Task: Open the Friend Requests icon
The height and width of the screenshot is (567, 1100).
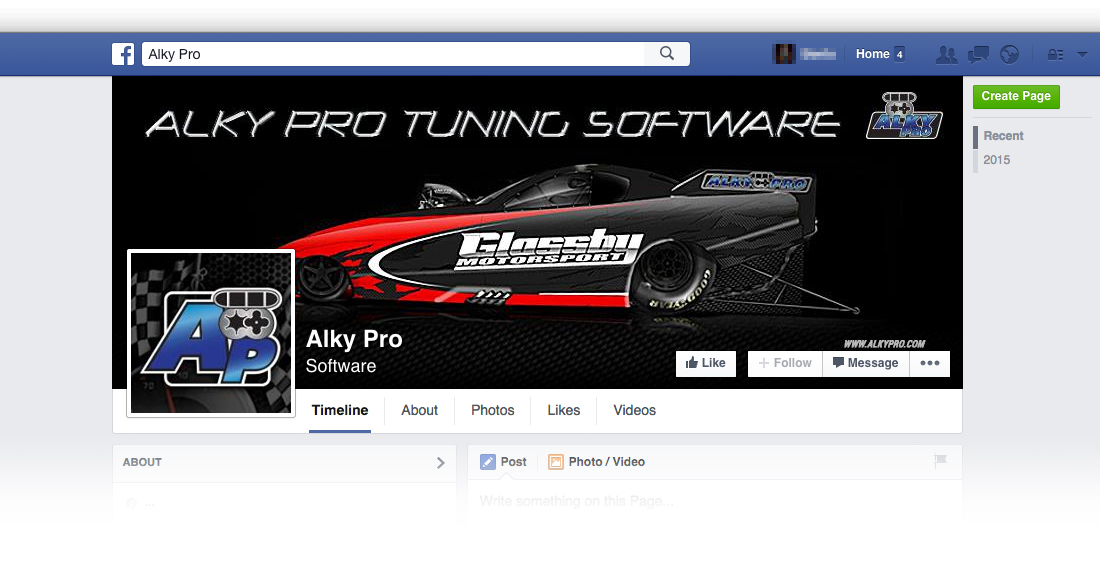Action: click(x=946, y=54)
